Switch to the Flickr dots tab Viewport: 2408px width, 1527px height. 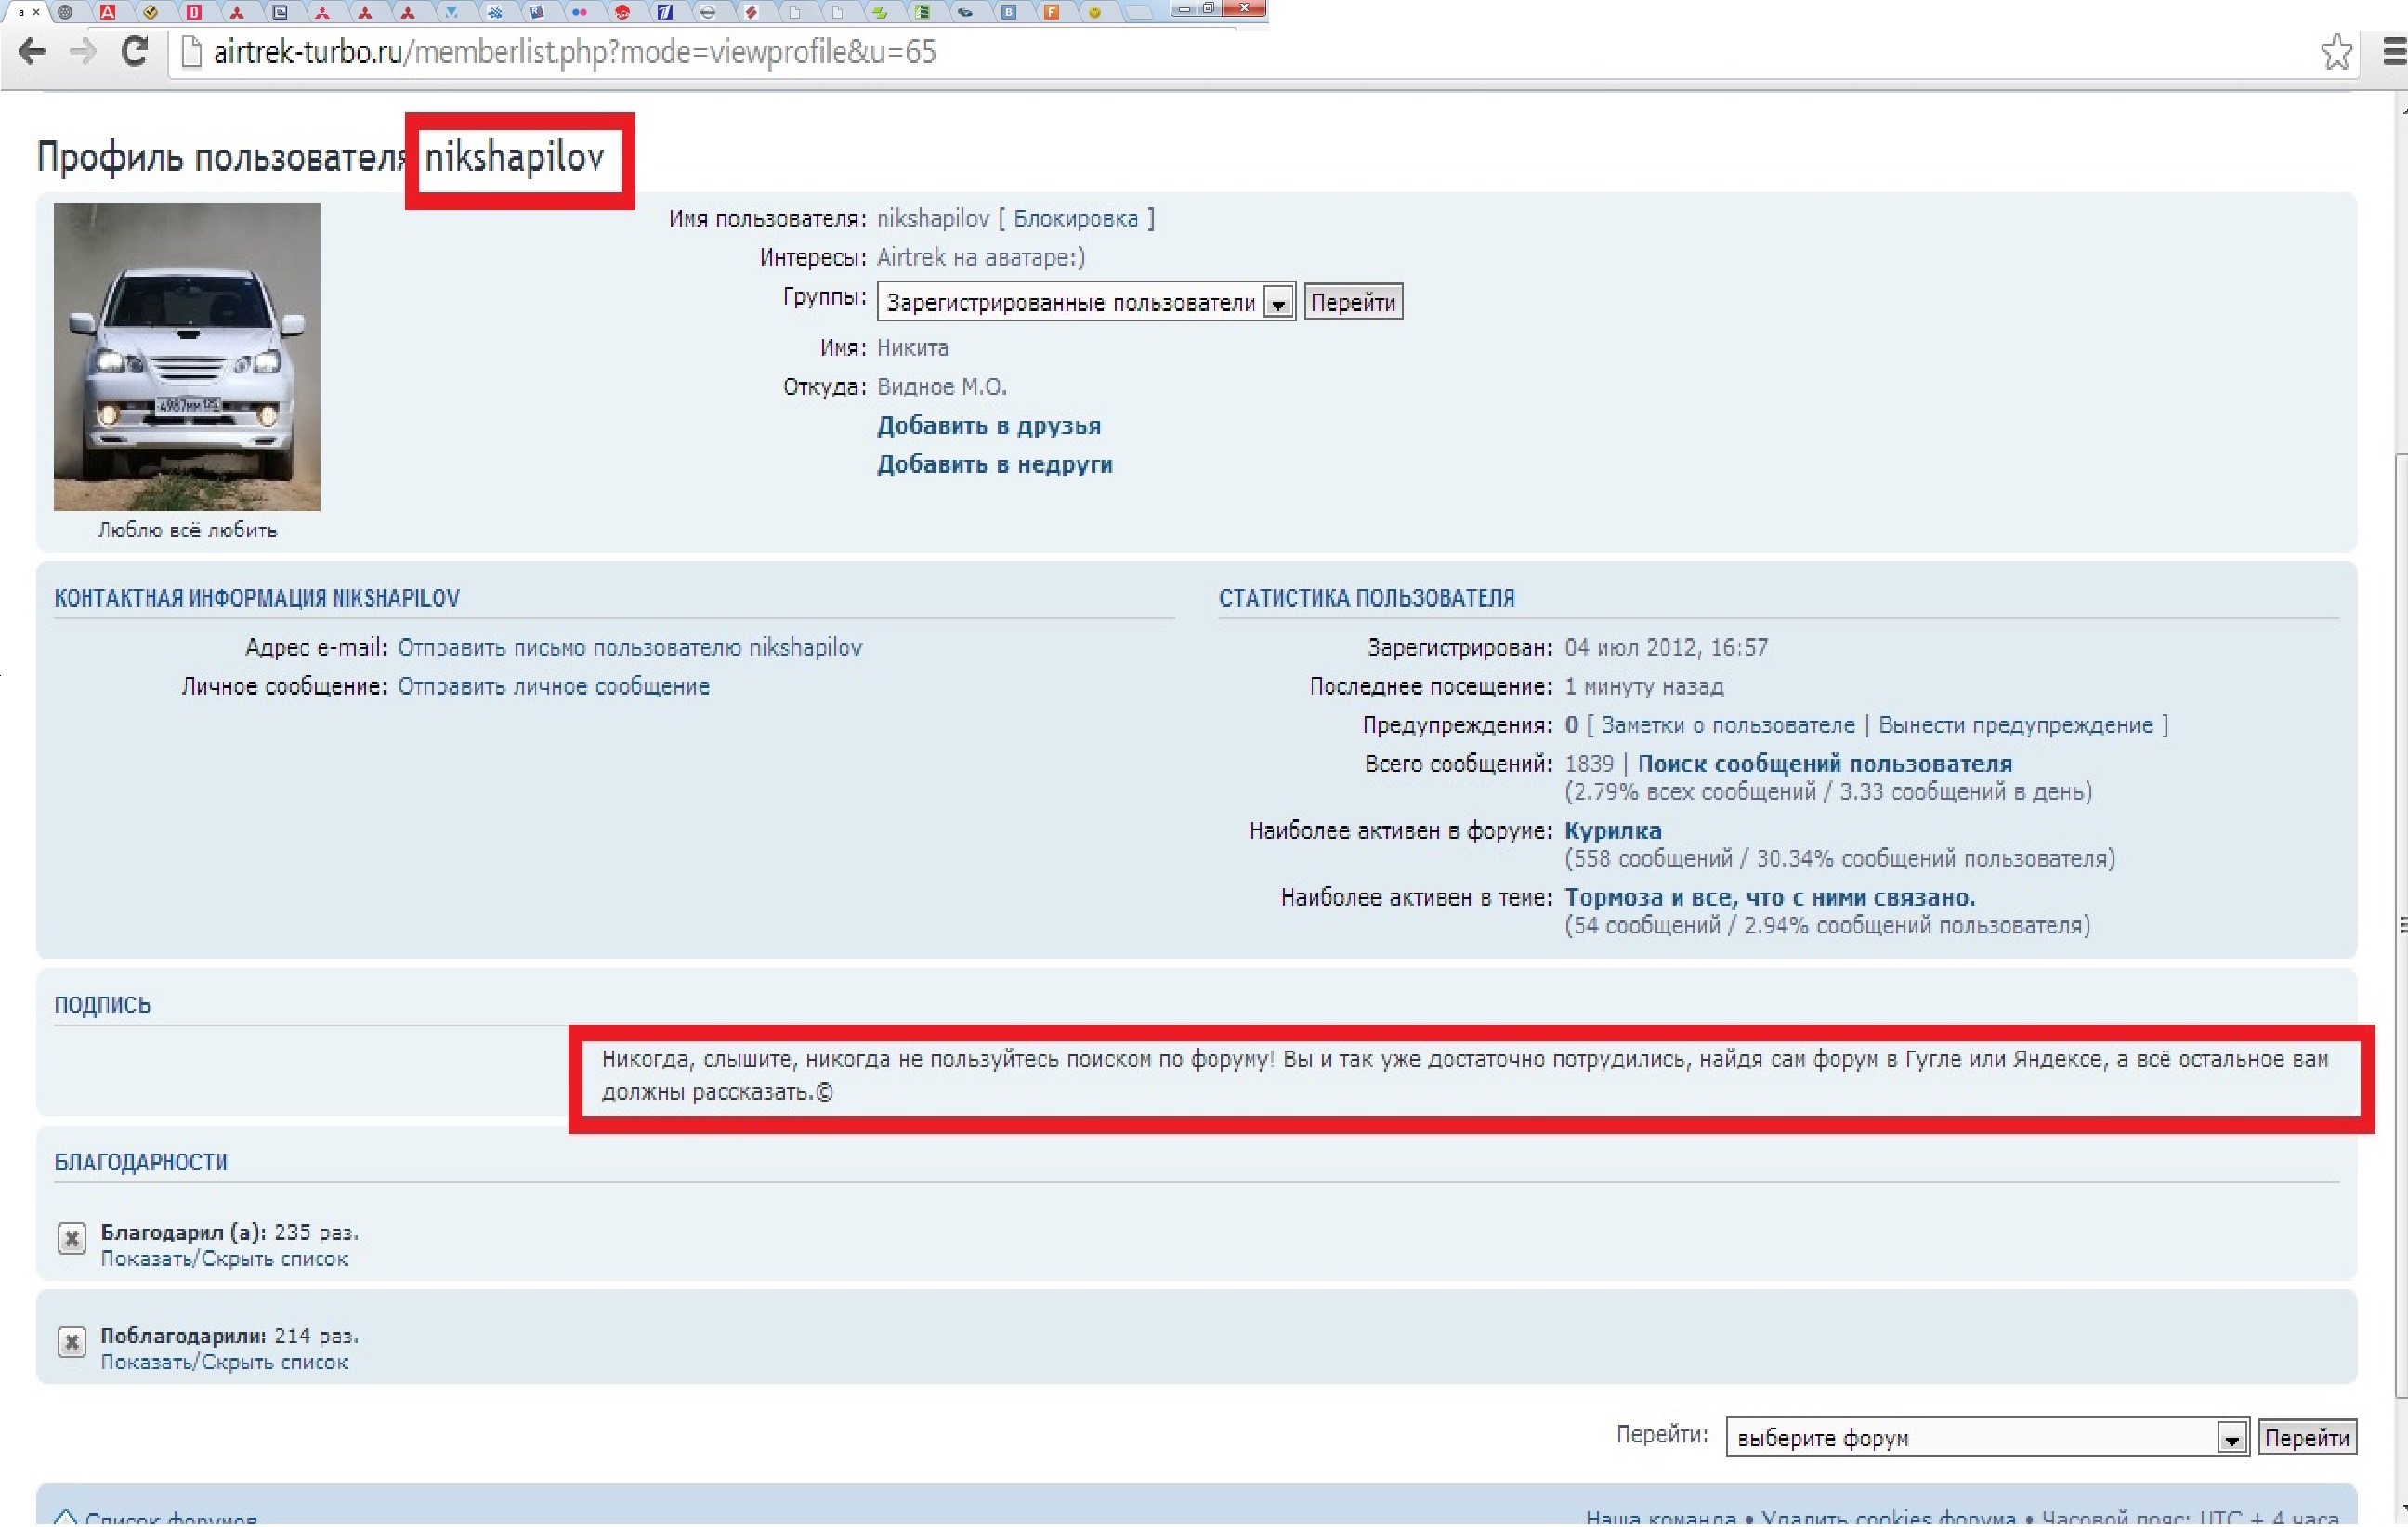(579, 12)
